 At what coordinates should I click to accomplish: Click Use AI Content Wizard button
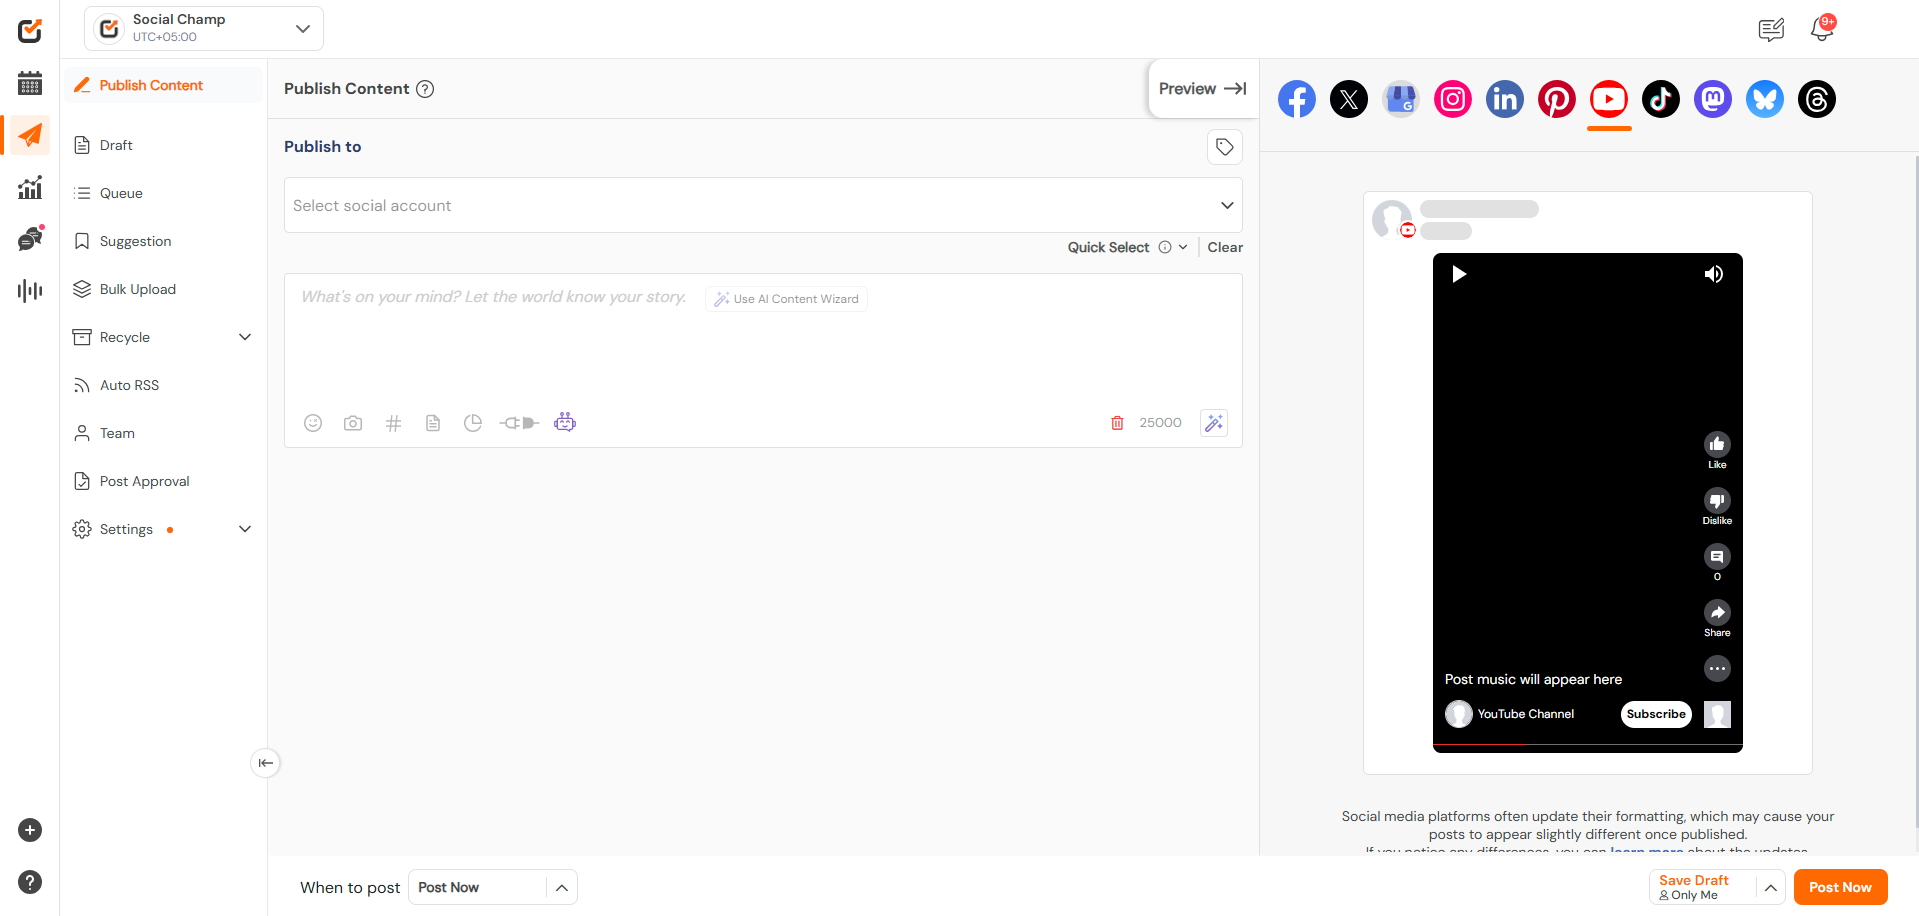[x=786, y=299]
